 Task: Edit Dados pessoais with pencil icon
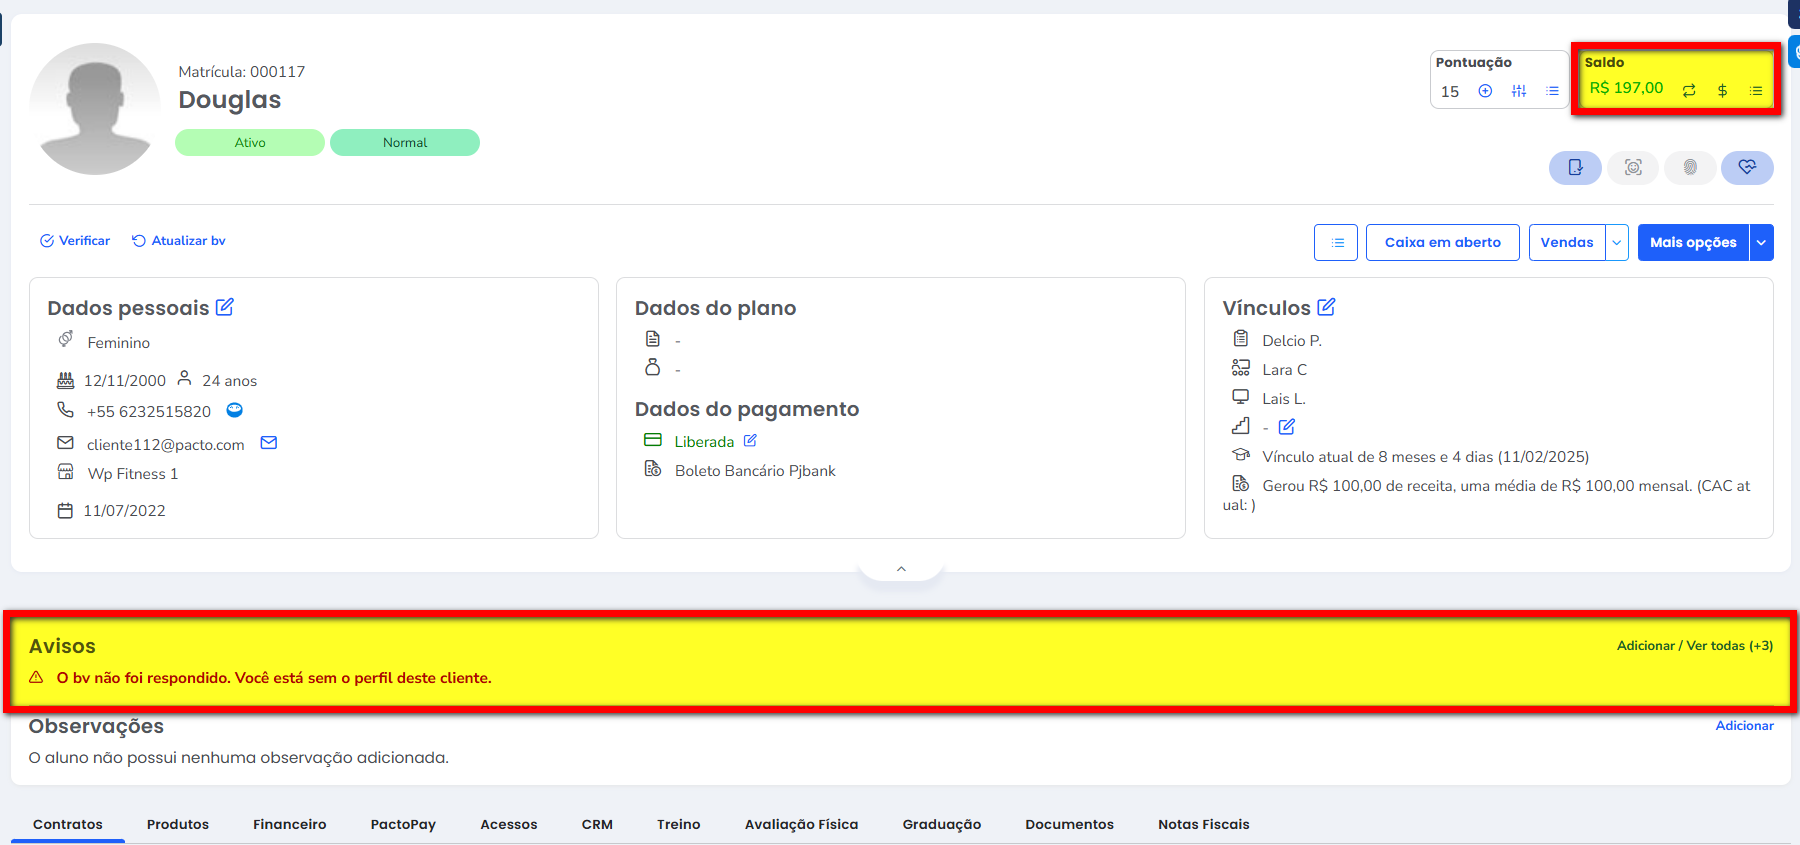225,307
